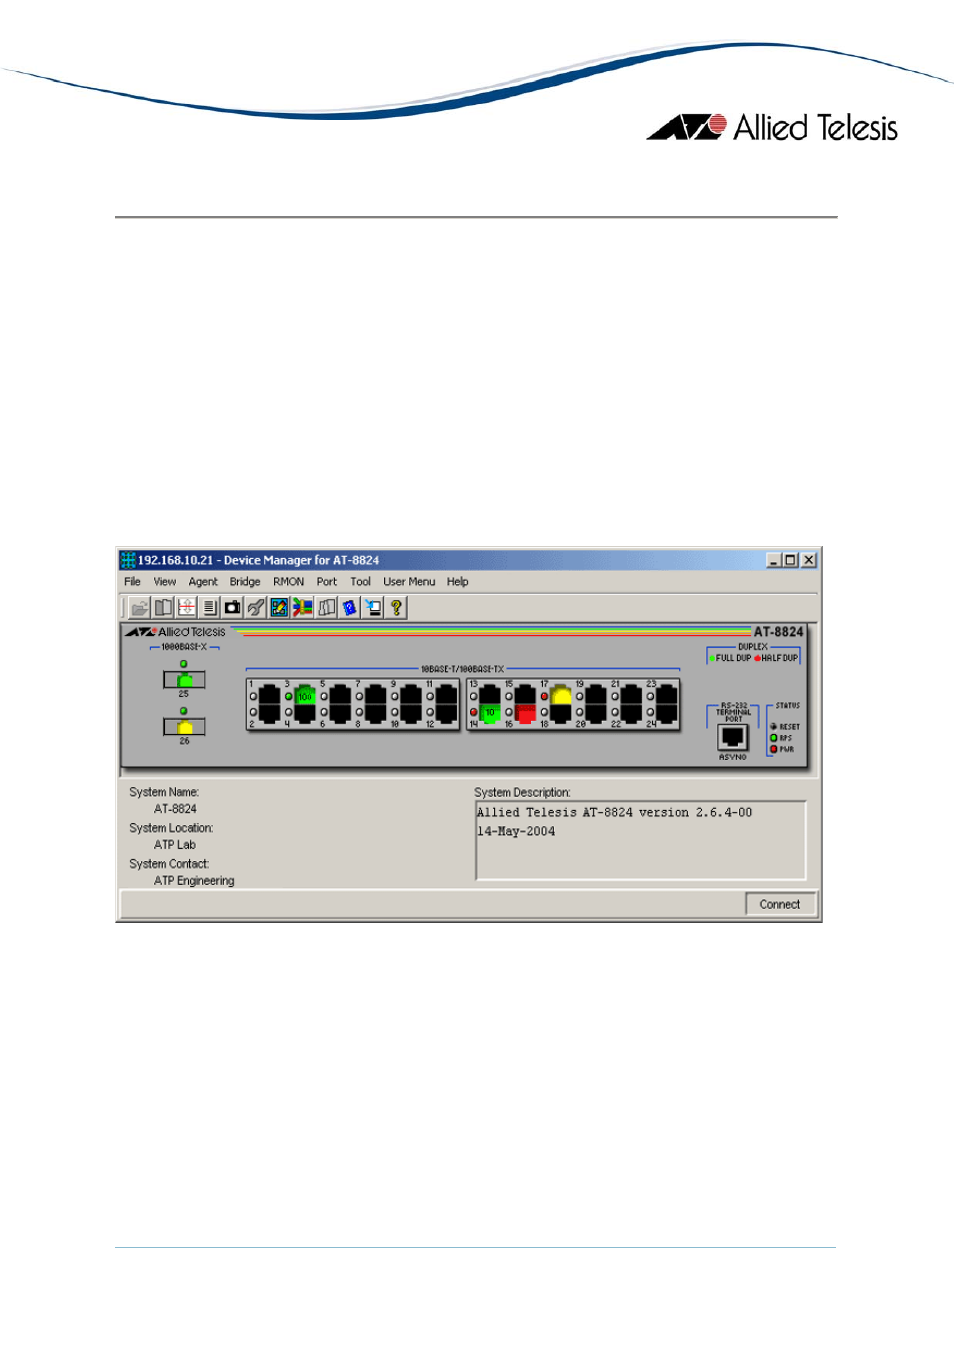The width and height of the screenshot is (954, 1350).
Task: Maximize the Device Manager window
Action: coord(790,560)
